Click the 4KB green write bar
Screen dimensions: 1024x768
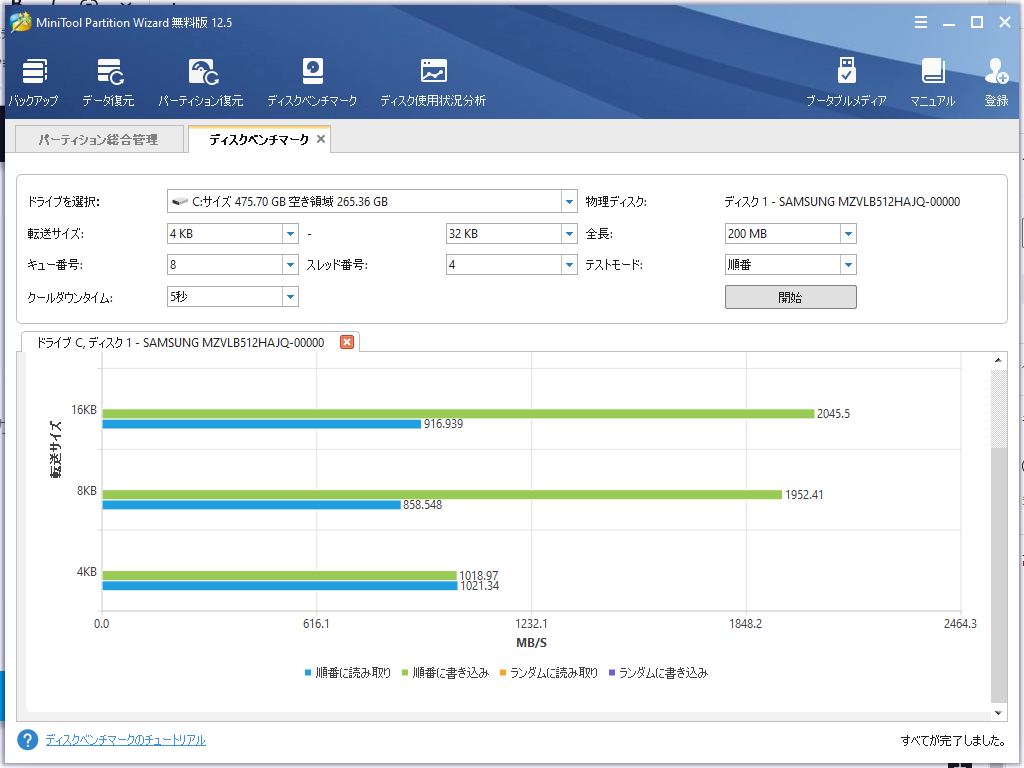pyautogui.click(x=280, y=575)
